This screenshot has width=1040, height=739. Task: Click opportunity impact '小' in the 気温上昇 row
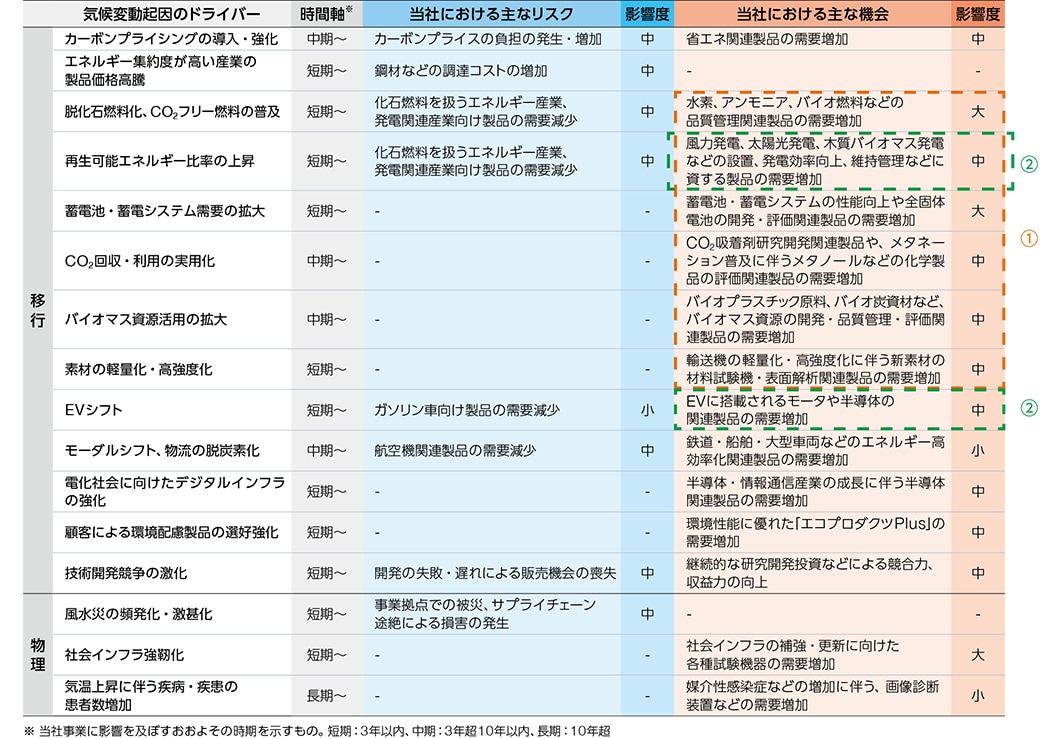point(978,695)
